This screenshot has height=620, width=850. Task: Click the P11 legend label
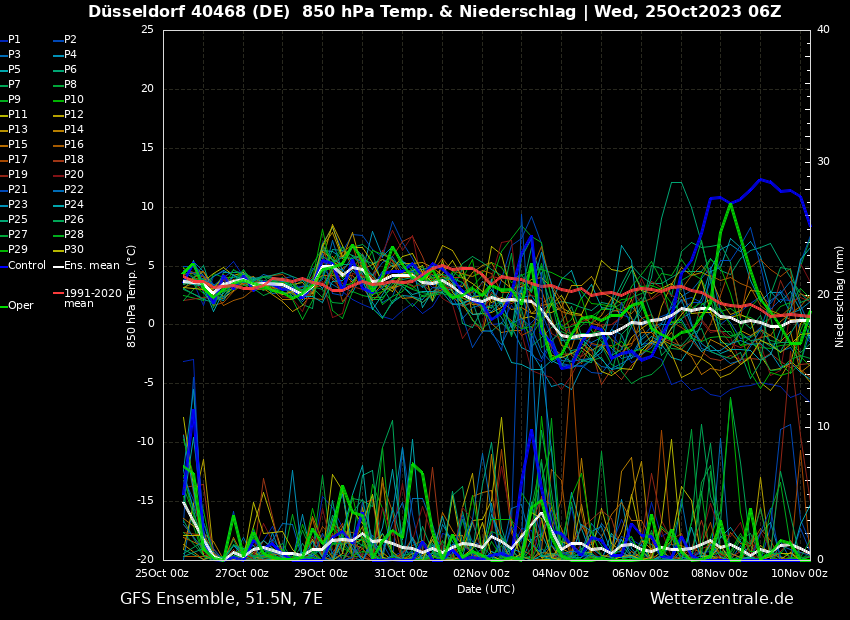(18, 115)
